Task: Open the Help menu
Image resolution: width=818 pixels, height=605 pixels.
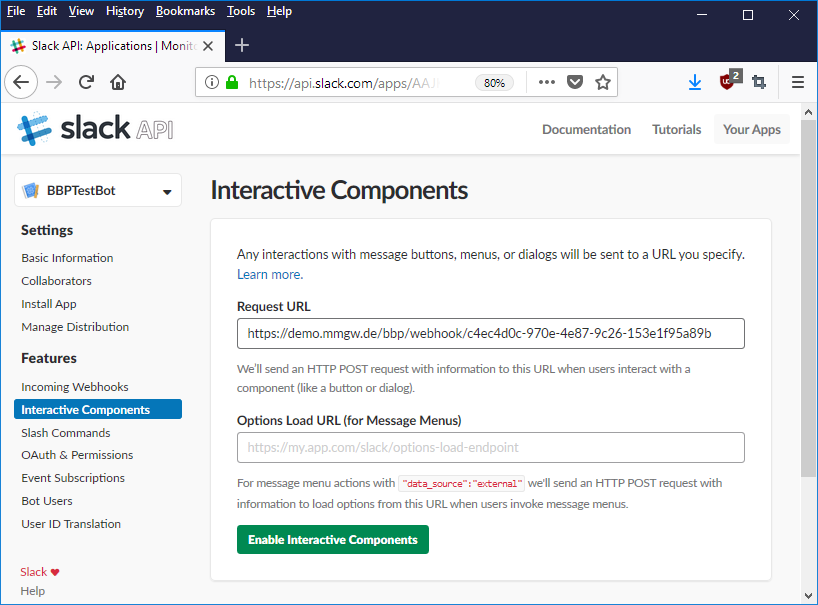Action: (x=279, y=11)
